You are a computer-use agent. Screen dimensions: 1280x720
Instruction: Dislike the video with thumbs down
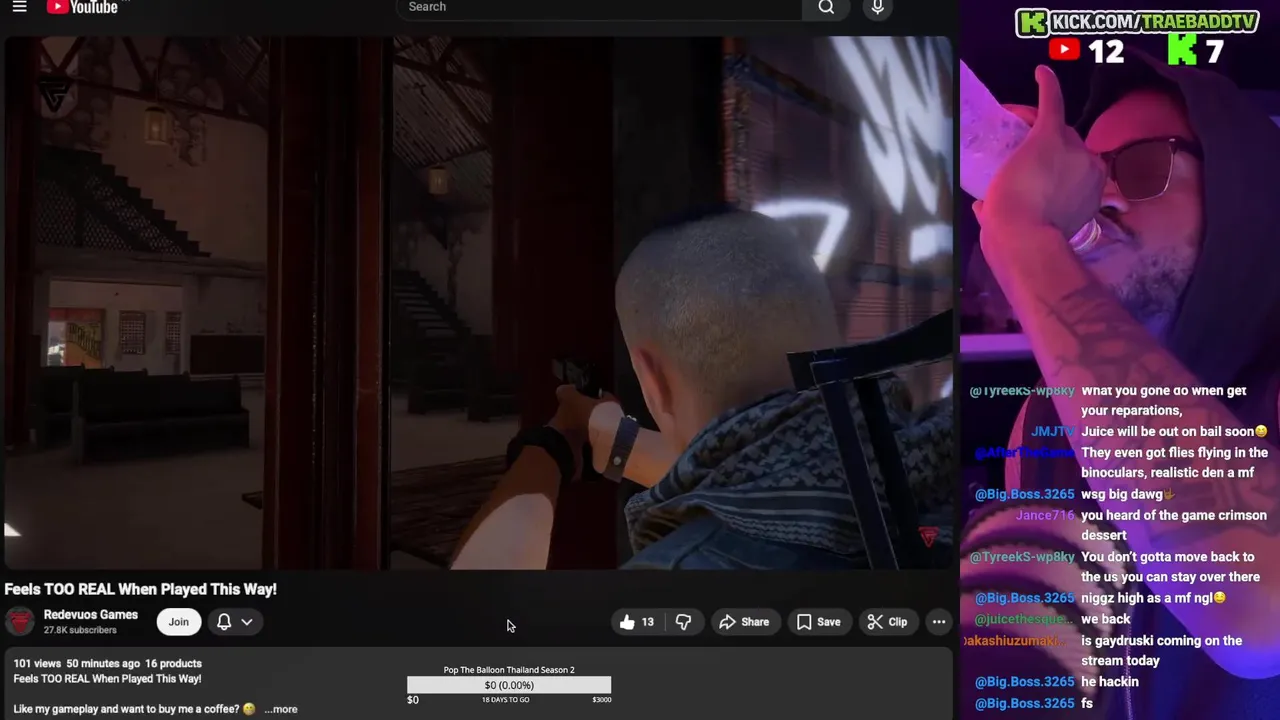click(684, 622)
